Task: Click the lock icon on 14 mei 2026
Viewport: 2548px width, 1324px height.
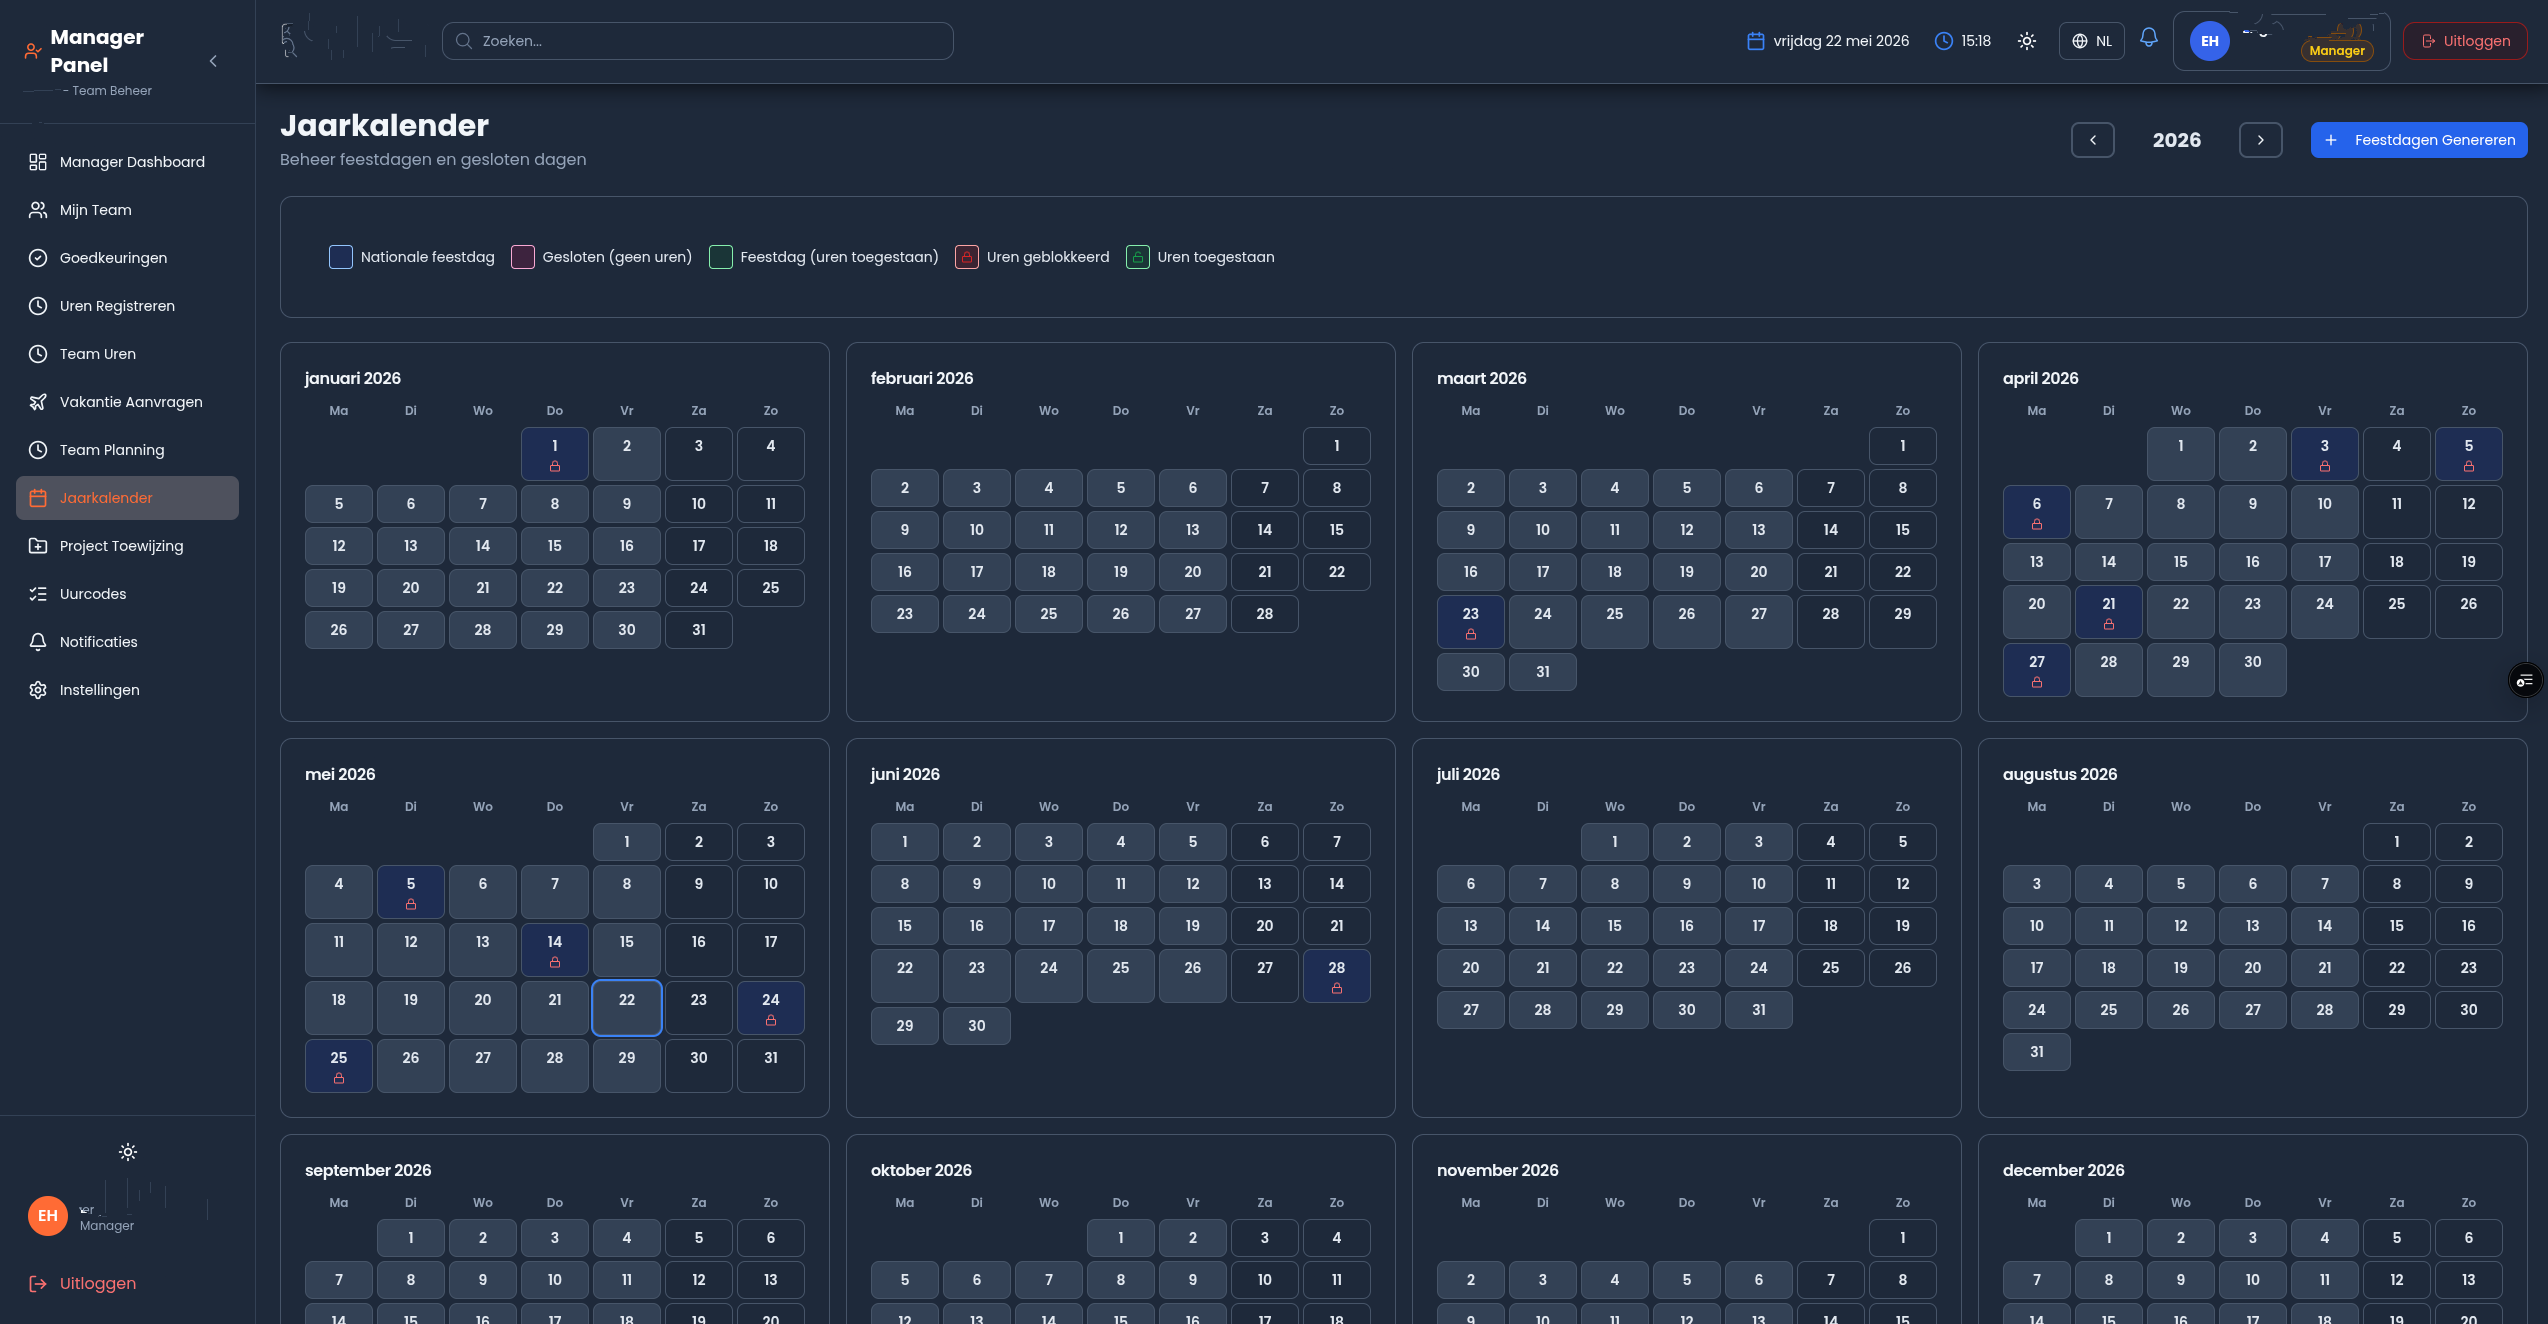Action: point(555,963)
